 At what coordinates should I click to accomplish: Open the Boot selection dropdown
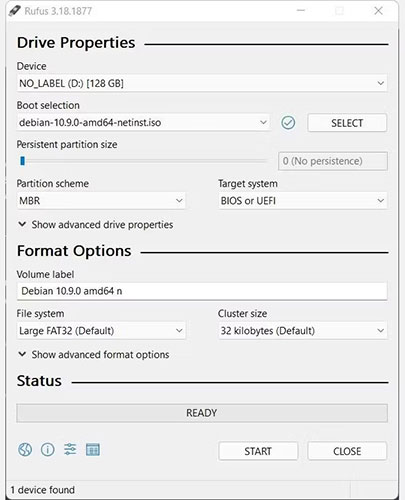click(143, 123)
